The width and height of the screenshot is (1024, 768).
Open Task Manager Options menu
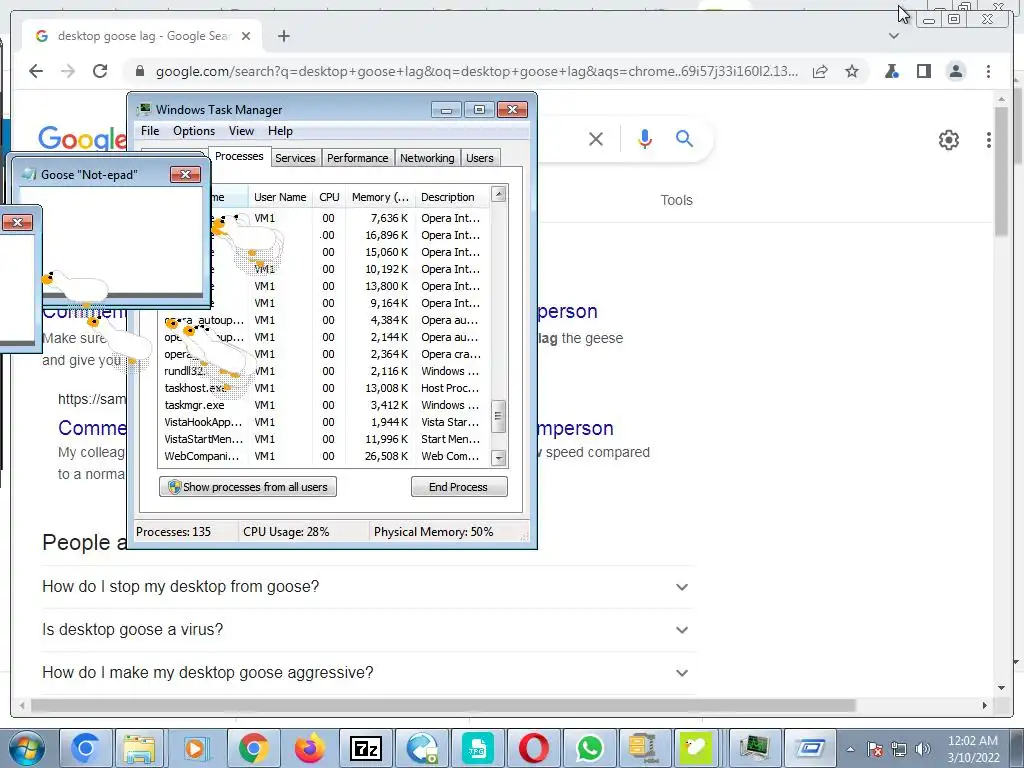coord(194,131)
